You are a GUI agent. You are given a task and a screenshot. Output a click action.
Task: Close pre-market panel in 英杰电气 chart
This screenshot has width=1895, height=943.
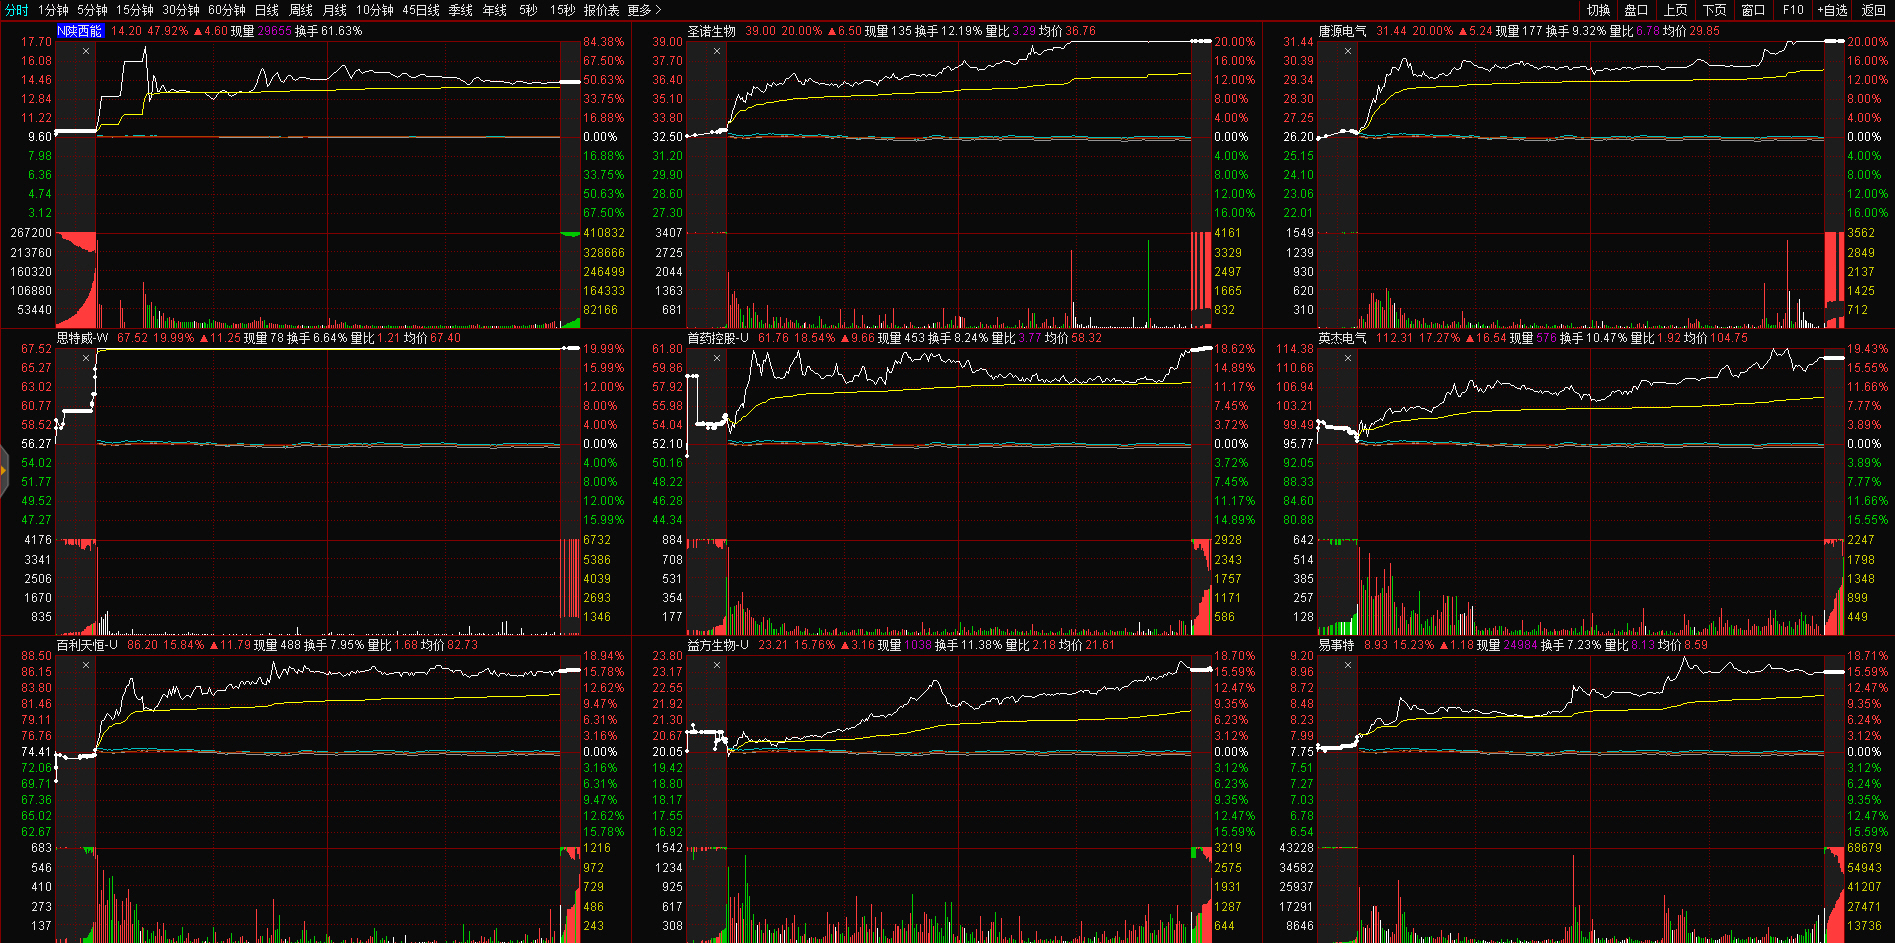coord(1348,358)
